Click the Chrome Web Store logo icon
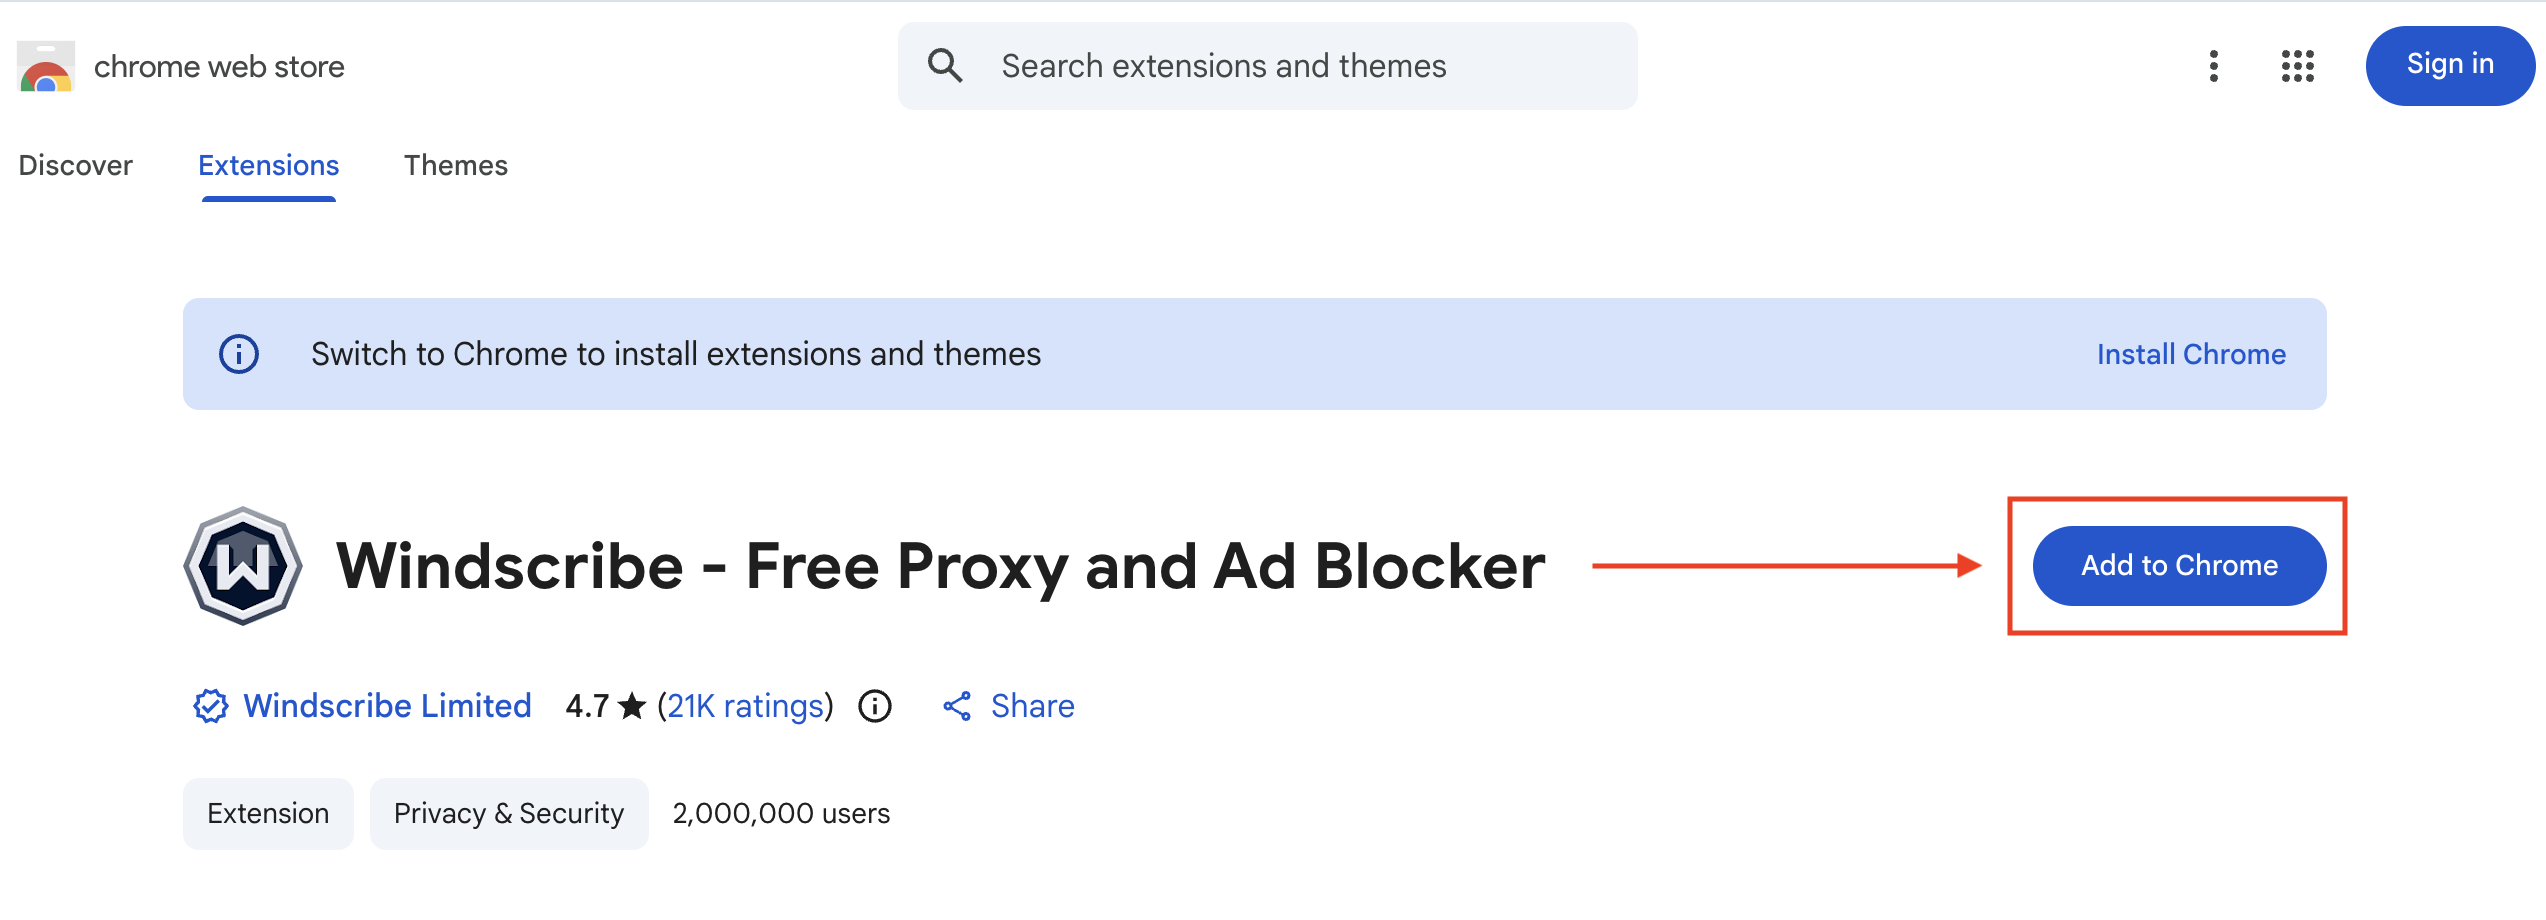This screenshot has height=920, width=2546. [x=46, y=67]
